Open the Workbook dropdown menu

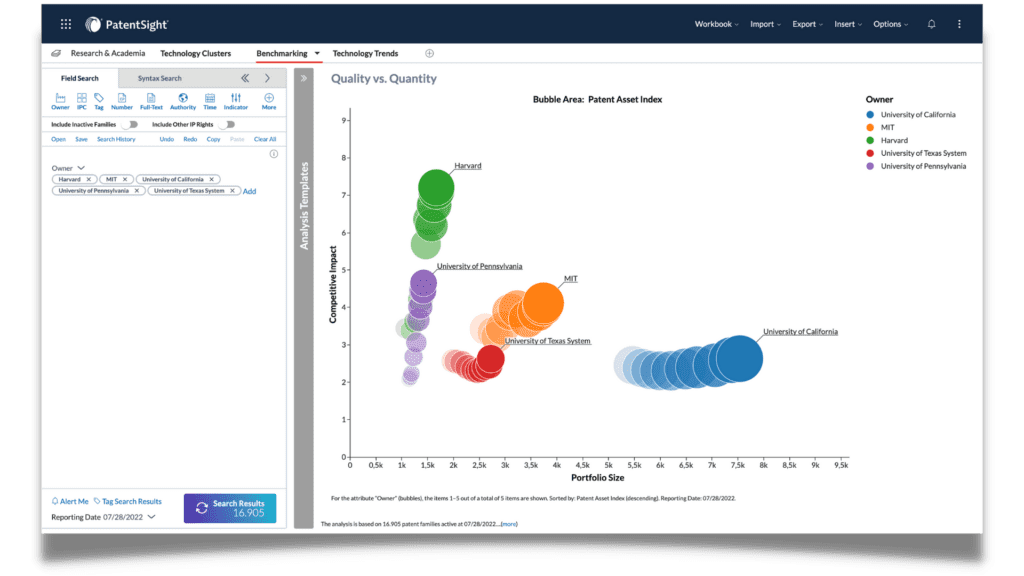(x=716, y=24)
